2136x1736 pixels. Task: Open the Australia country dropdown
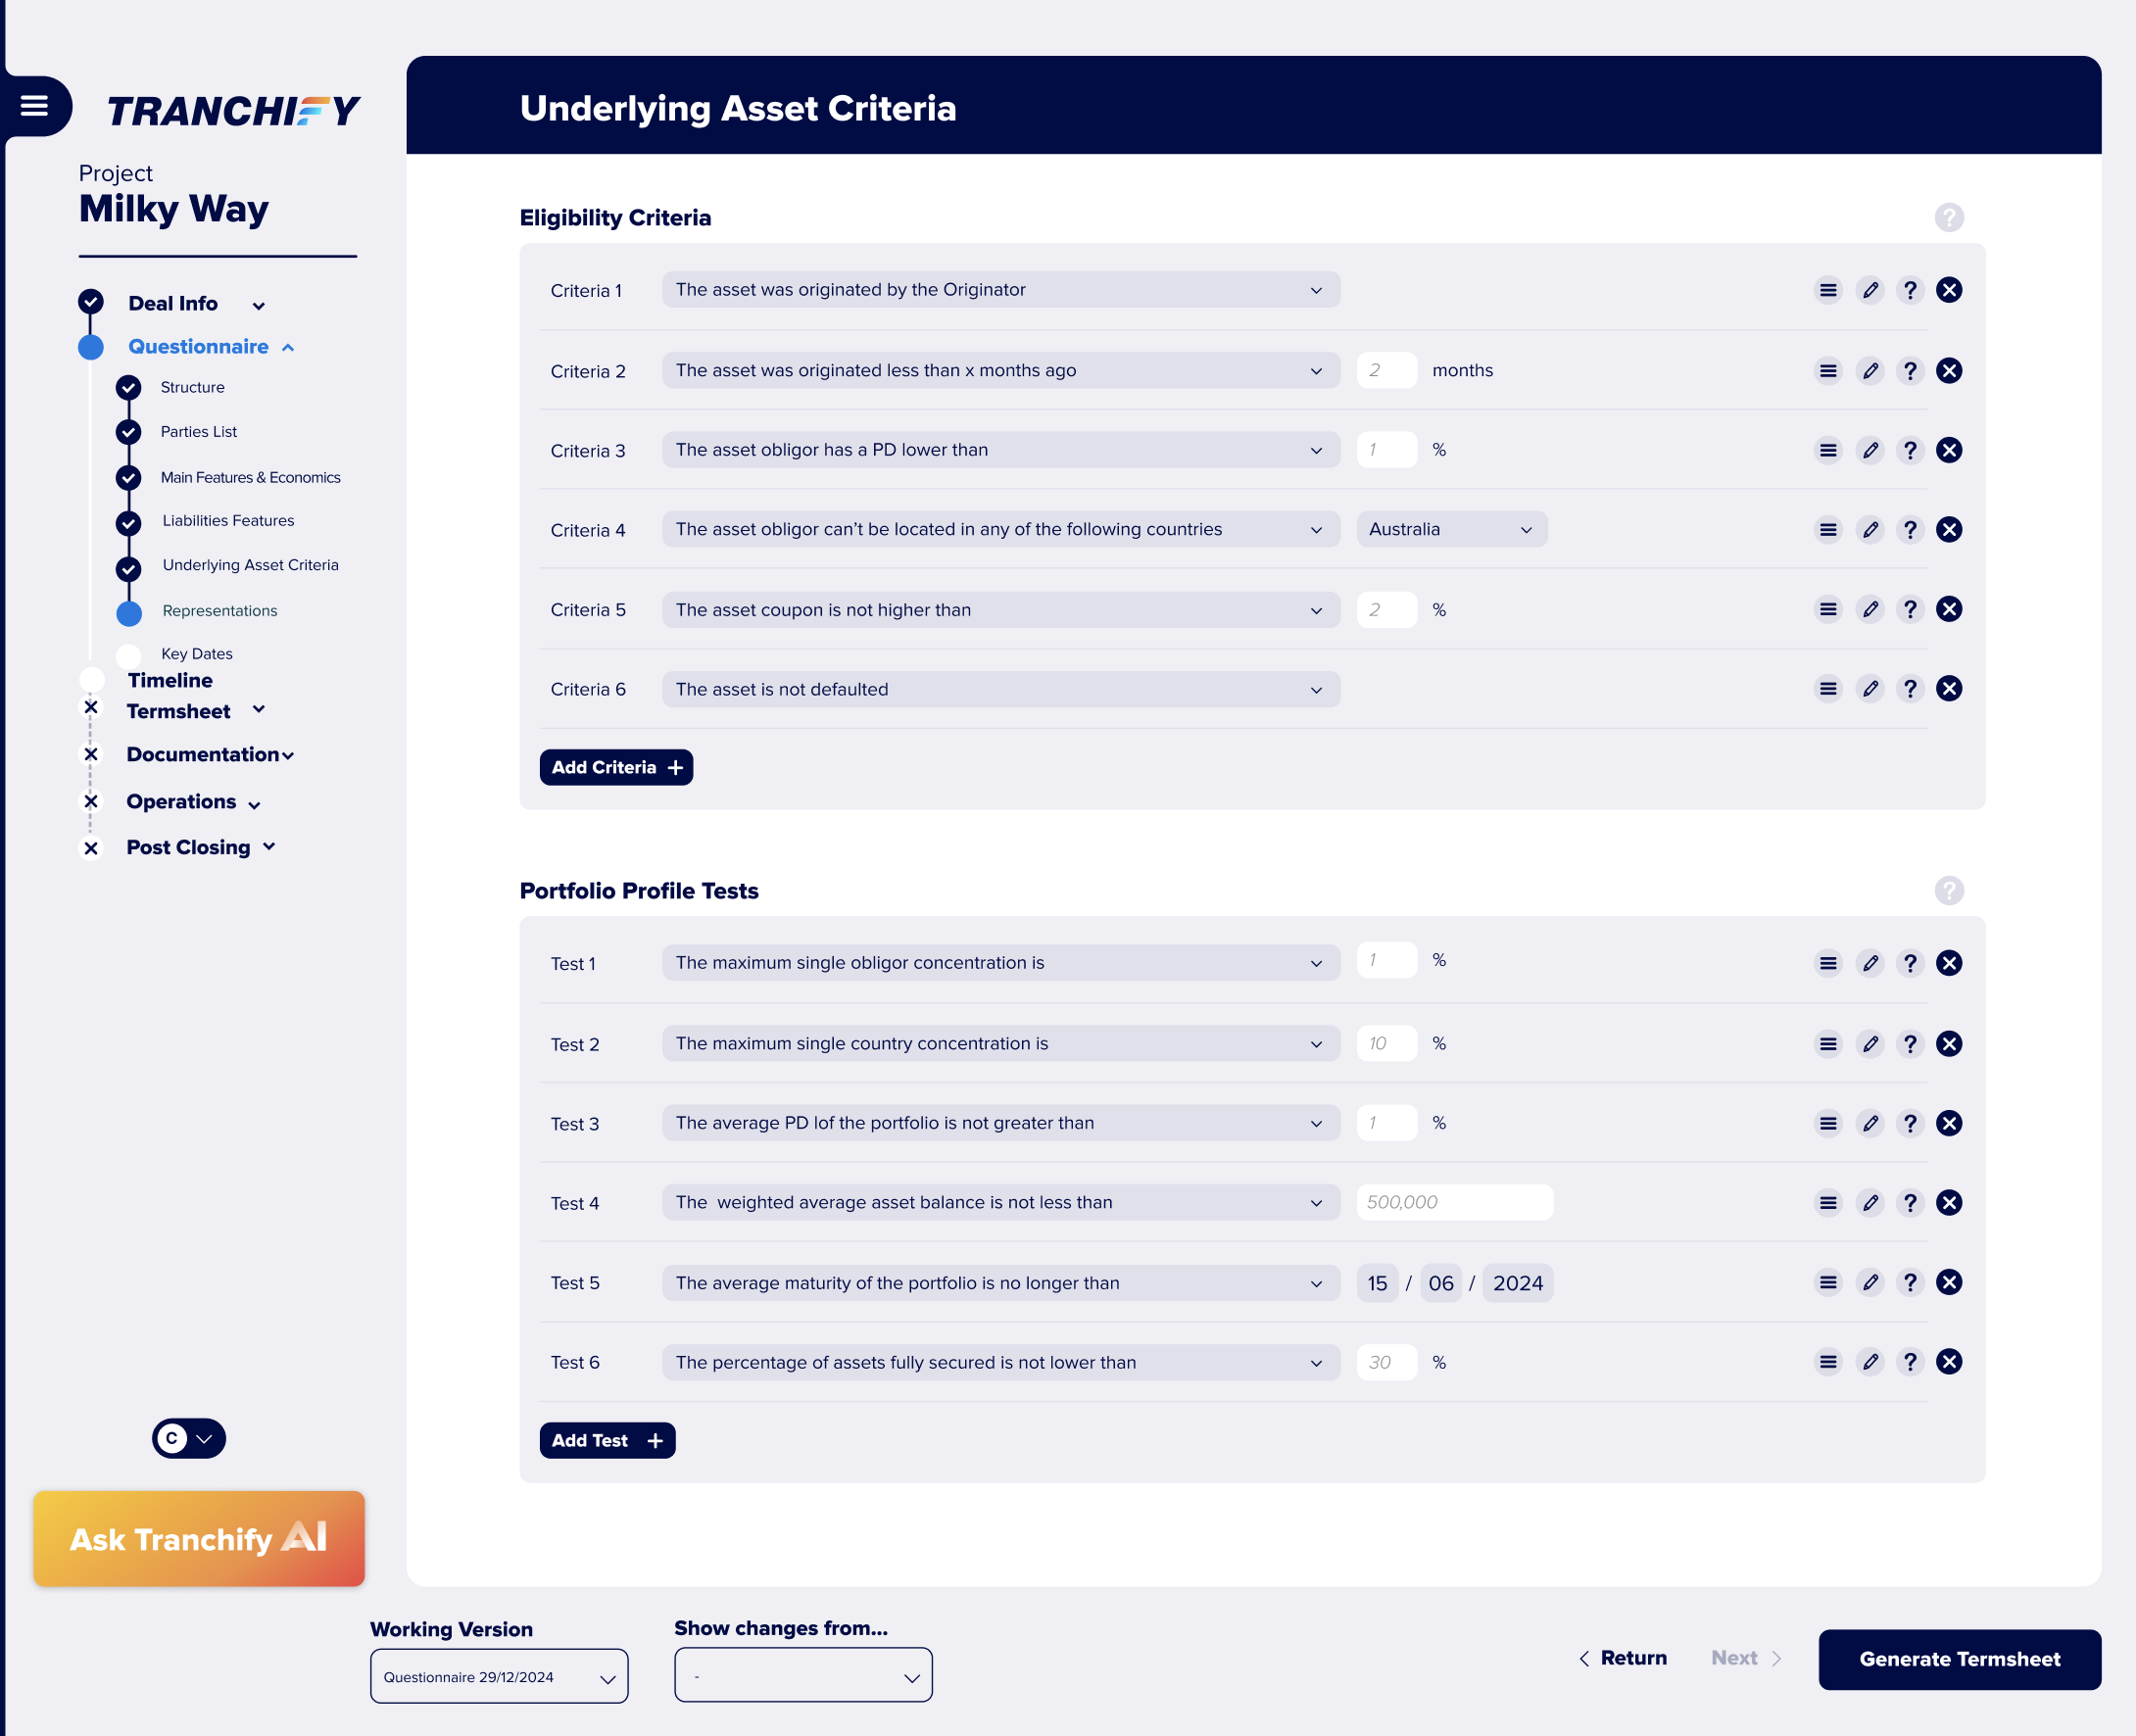tap(1451, 530)
